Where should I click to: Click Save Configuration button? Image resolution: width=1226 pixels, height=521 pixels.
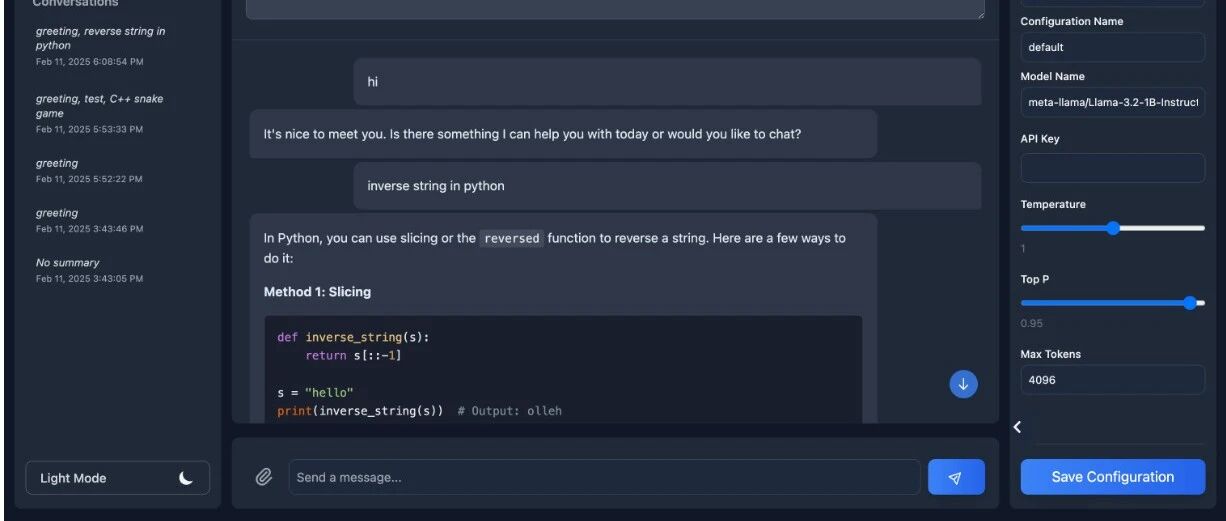click(x=1112, y=477)
